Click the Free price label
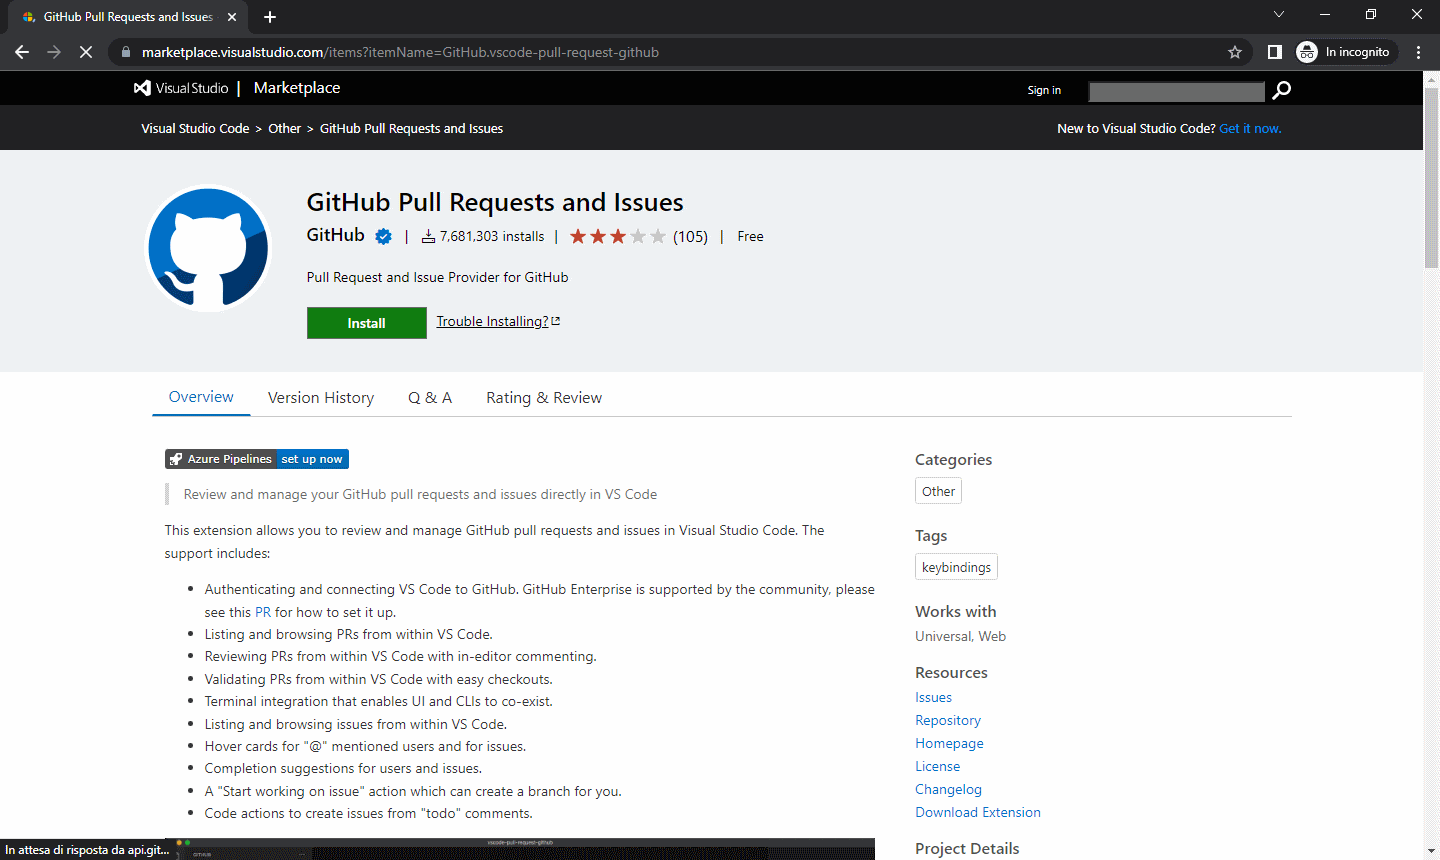 750,237
